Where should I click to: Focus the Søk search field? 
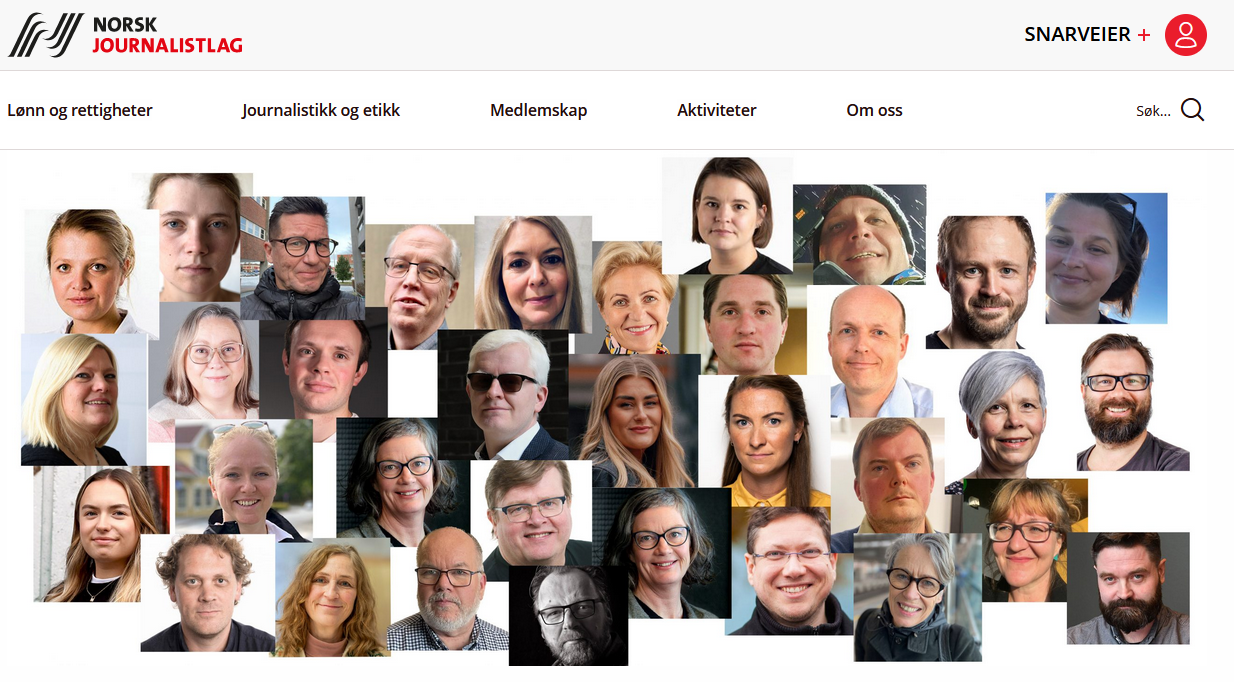coord(1153,111)
